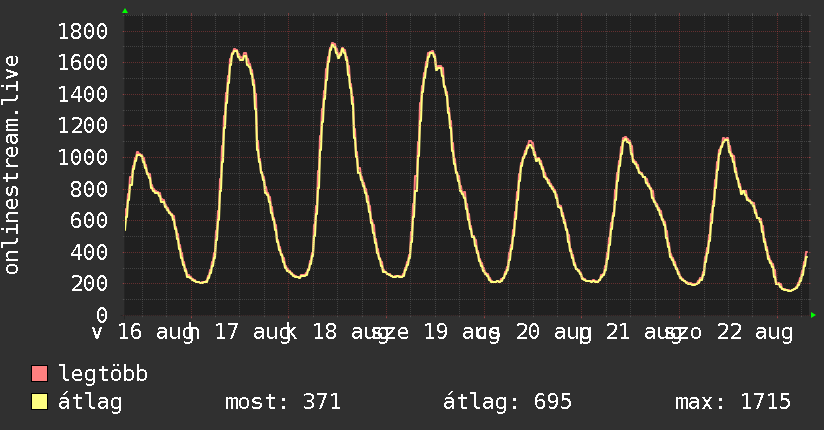Screen dimensions: 824x430
Task: Click the 1600 y-axis label
Action: pyautogui.click(x=83, y=63)
